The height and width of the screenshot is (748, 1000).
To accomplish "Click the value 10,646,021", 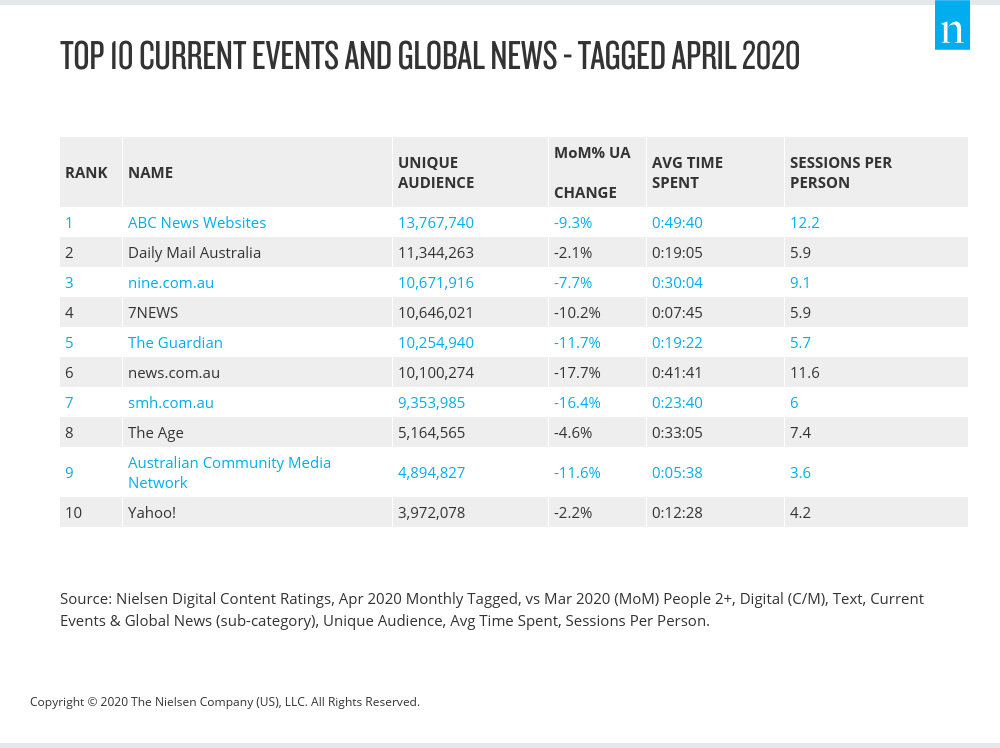I will [x=436, y=312].
